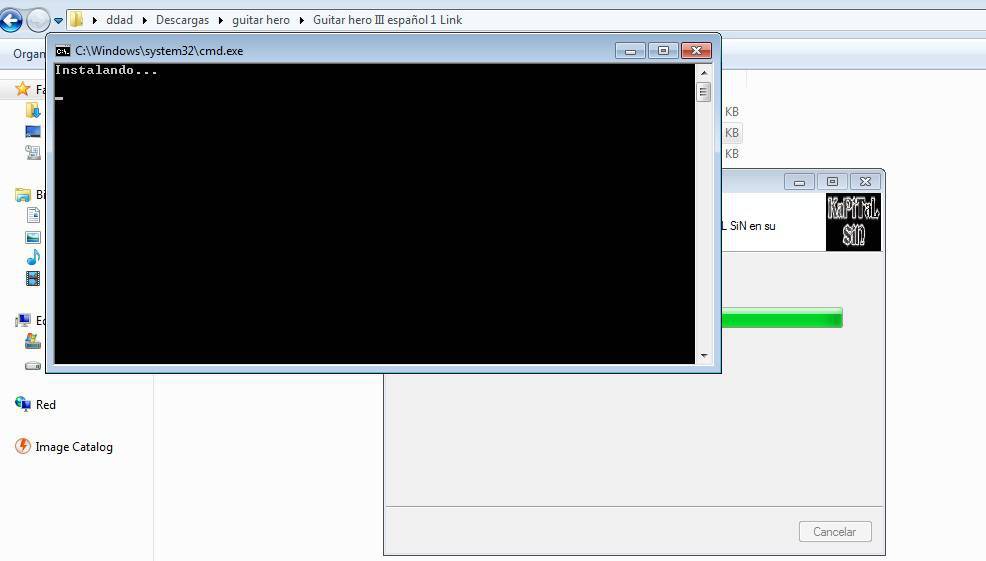Close the installer window
Screen dimensions: 986x561
tap(865, 182)
